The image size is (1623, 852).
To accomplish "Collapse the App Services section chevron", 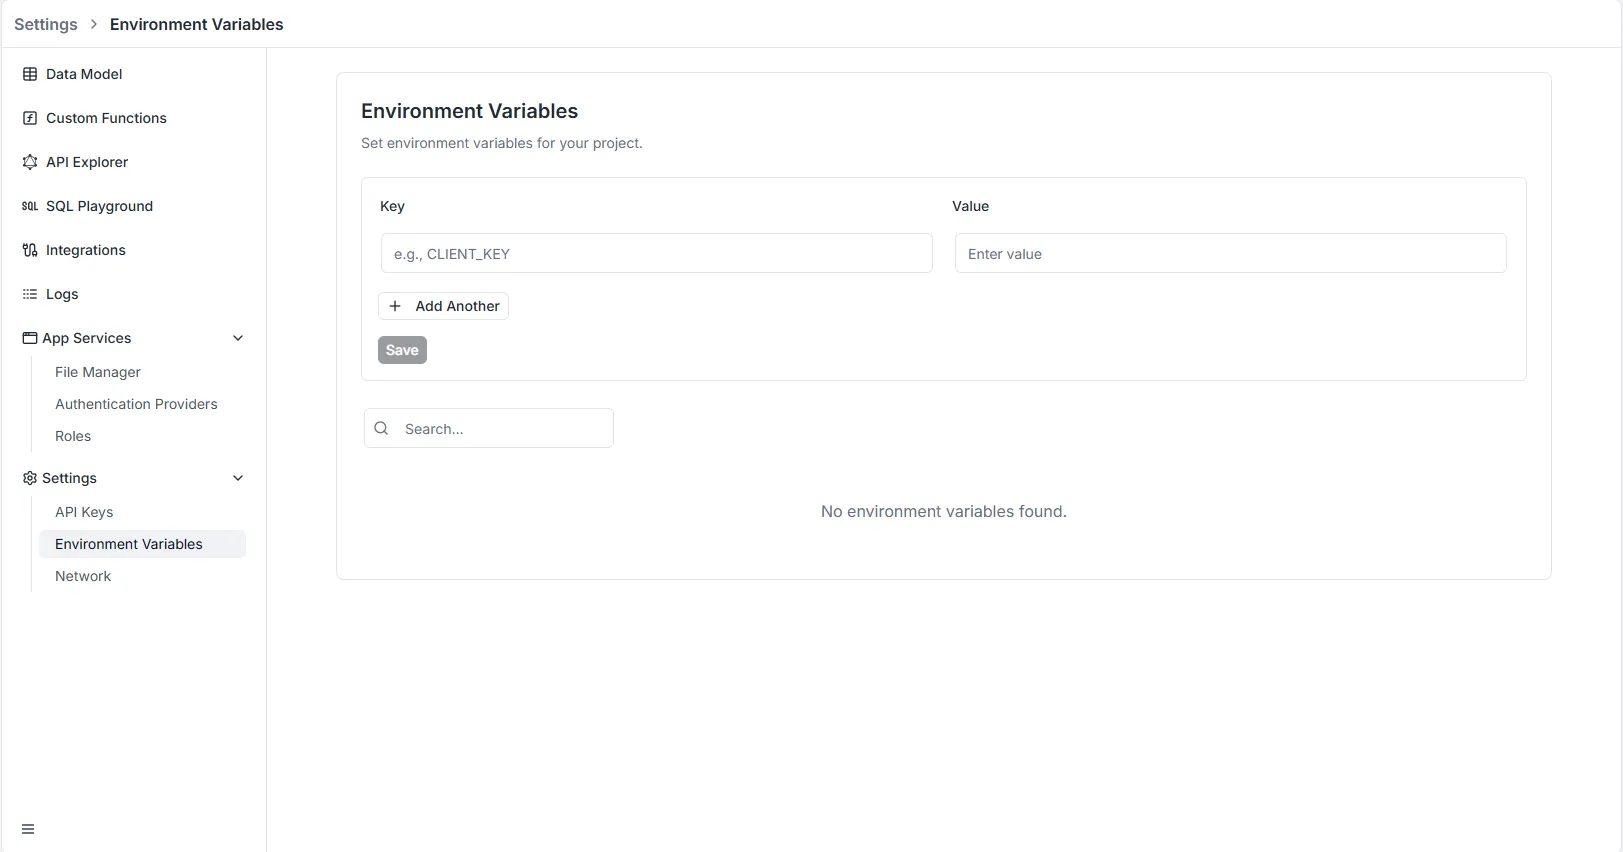I will coord(238,338).
